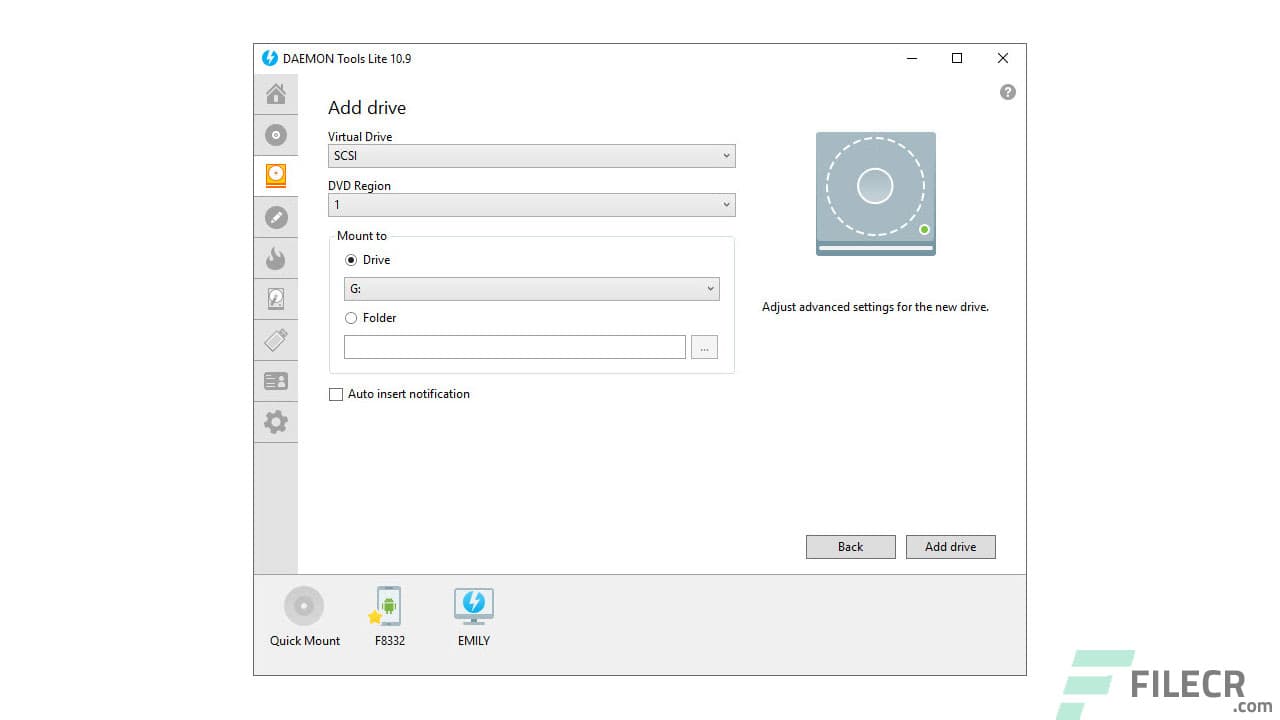Open DAEMON Tools Settings gear
The height and width of the screenshot is (720, 1280).
pos(276,421)
